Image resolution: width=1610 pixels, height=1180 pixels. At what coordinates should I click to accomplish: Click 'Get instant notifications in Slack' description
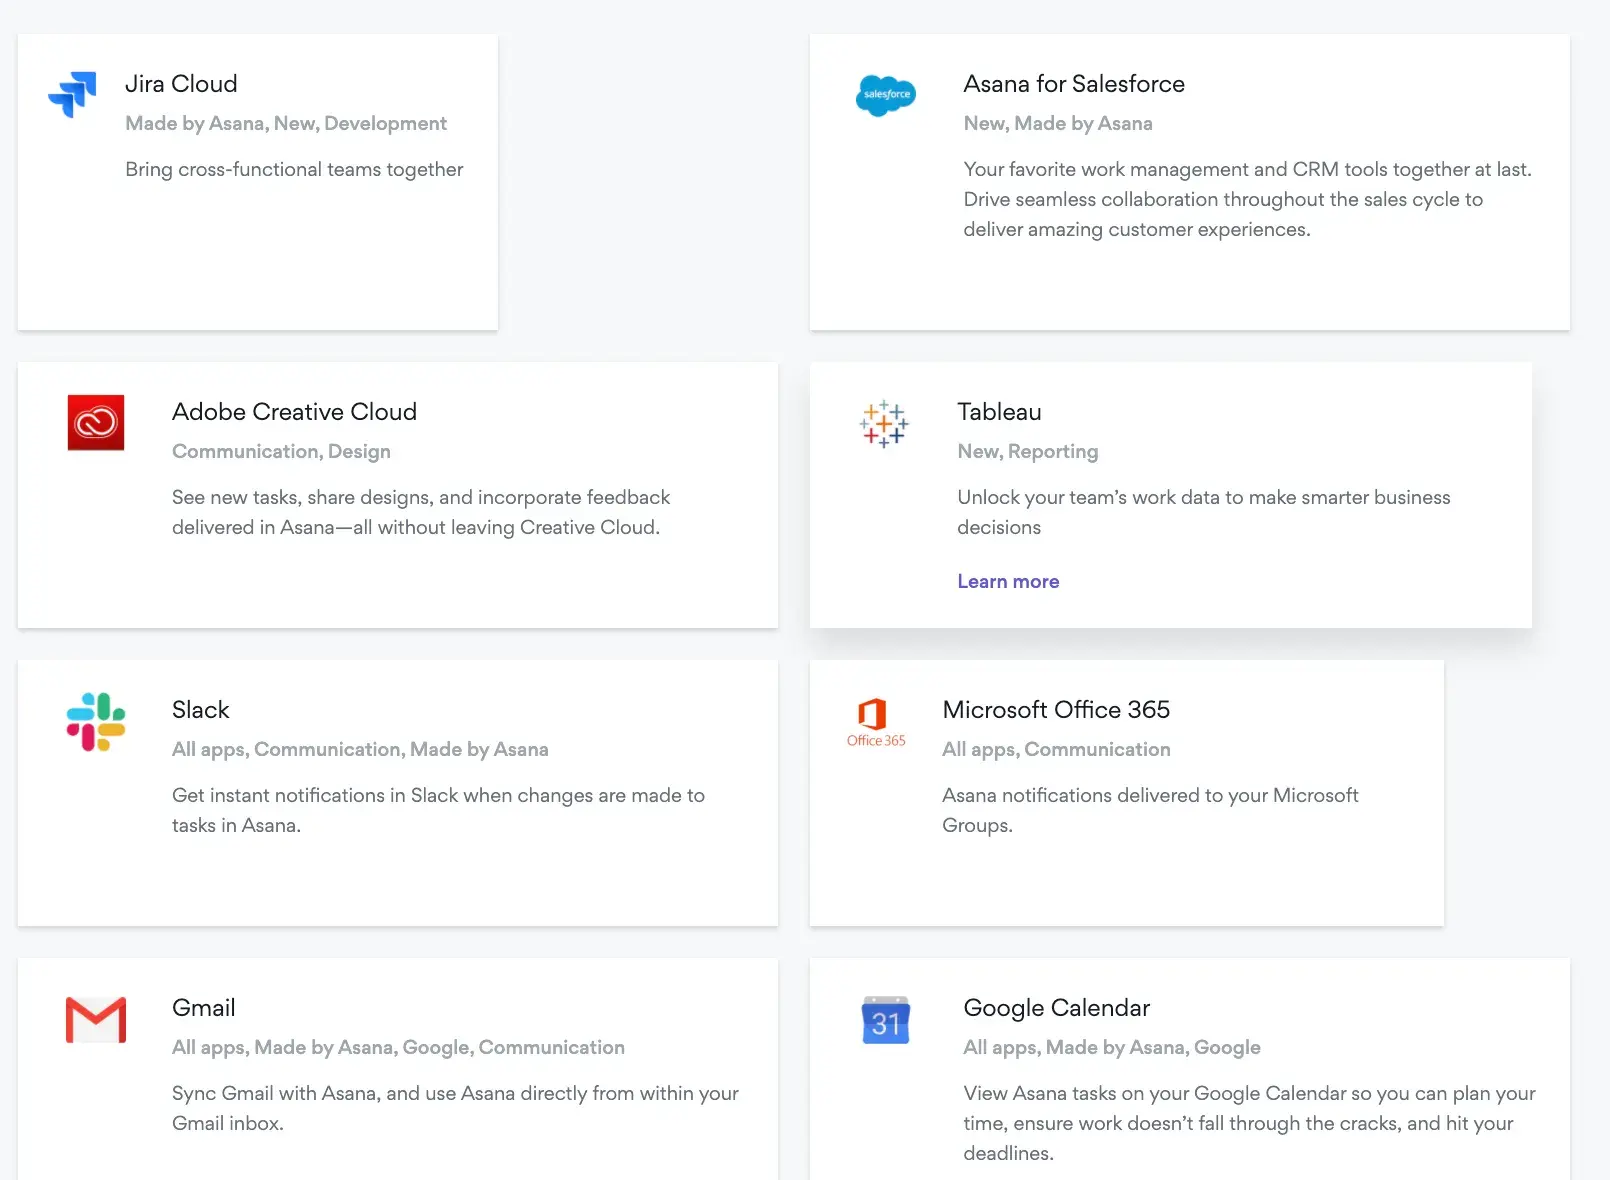click(x=438, y=811)
